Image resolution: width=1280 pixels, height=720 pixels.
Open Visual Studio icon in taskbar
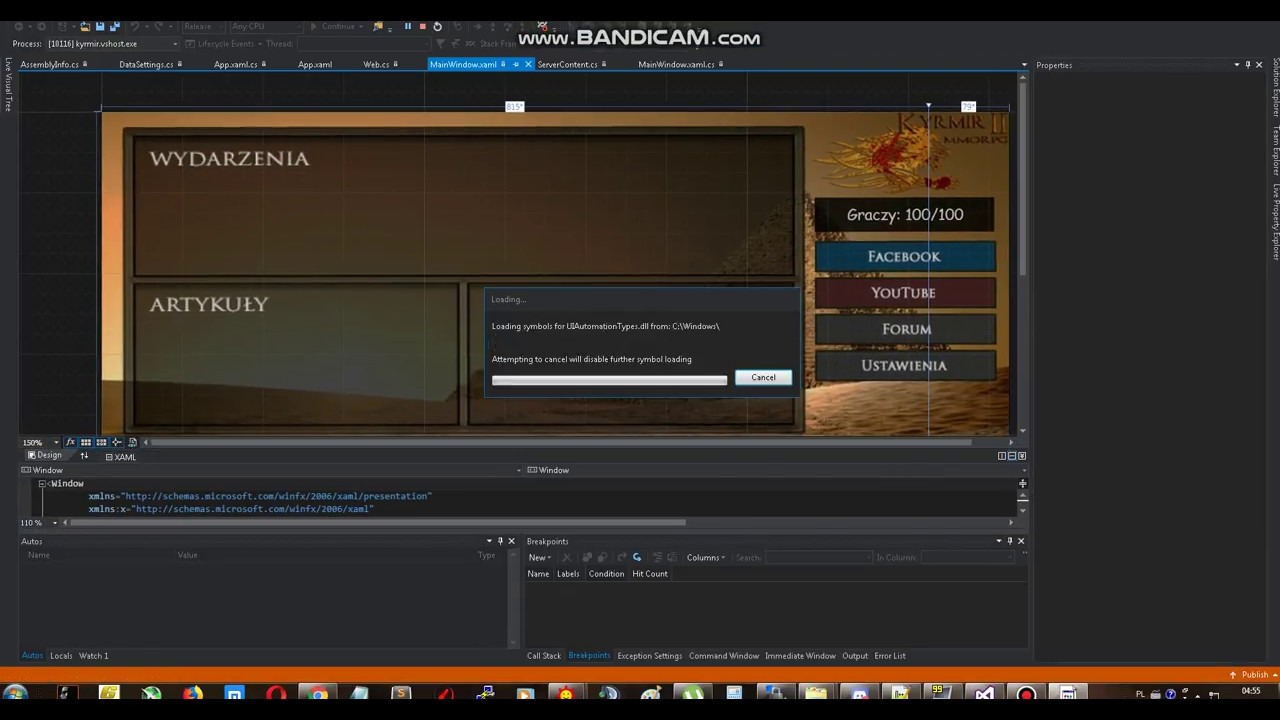pyautogui.click(x=985, y=694)
